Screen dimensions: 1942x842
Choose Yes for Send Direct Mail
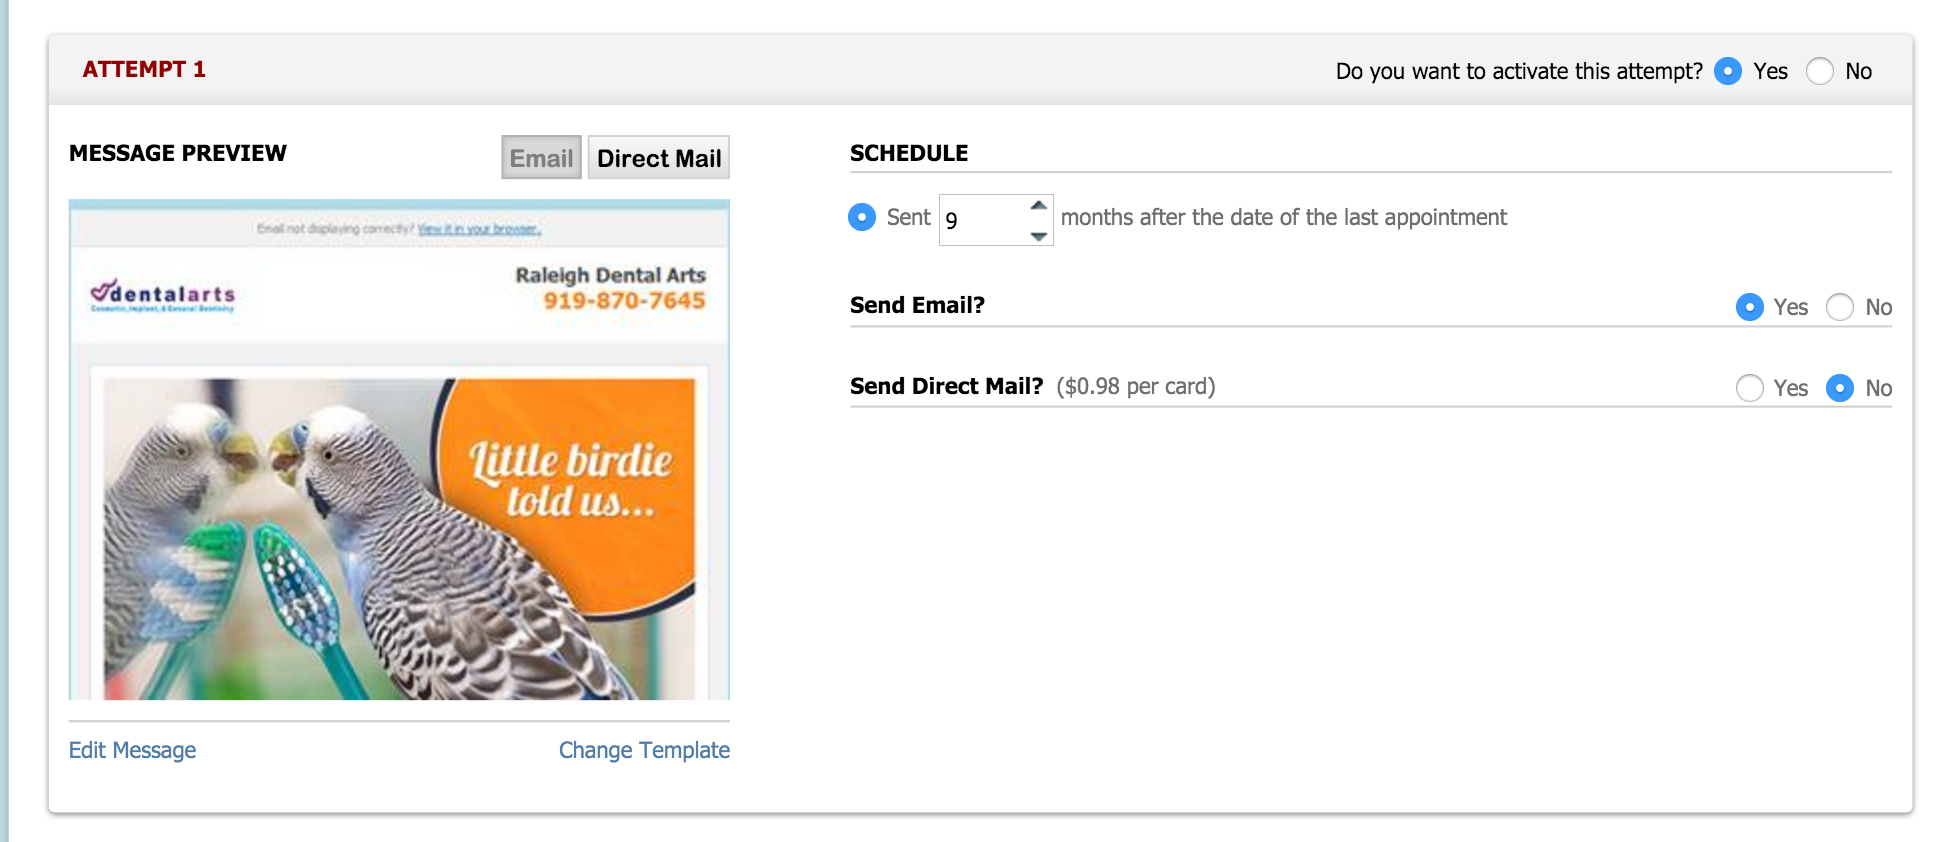(1749, 388)
